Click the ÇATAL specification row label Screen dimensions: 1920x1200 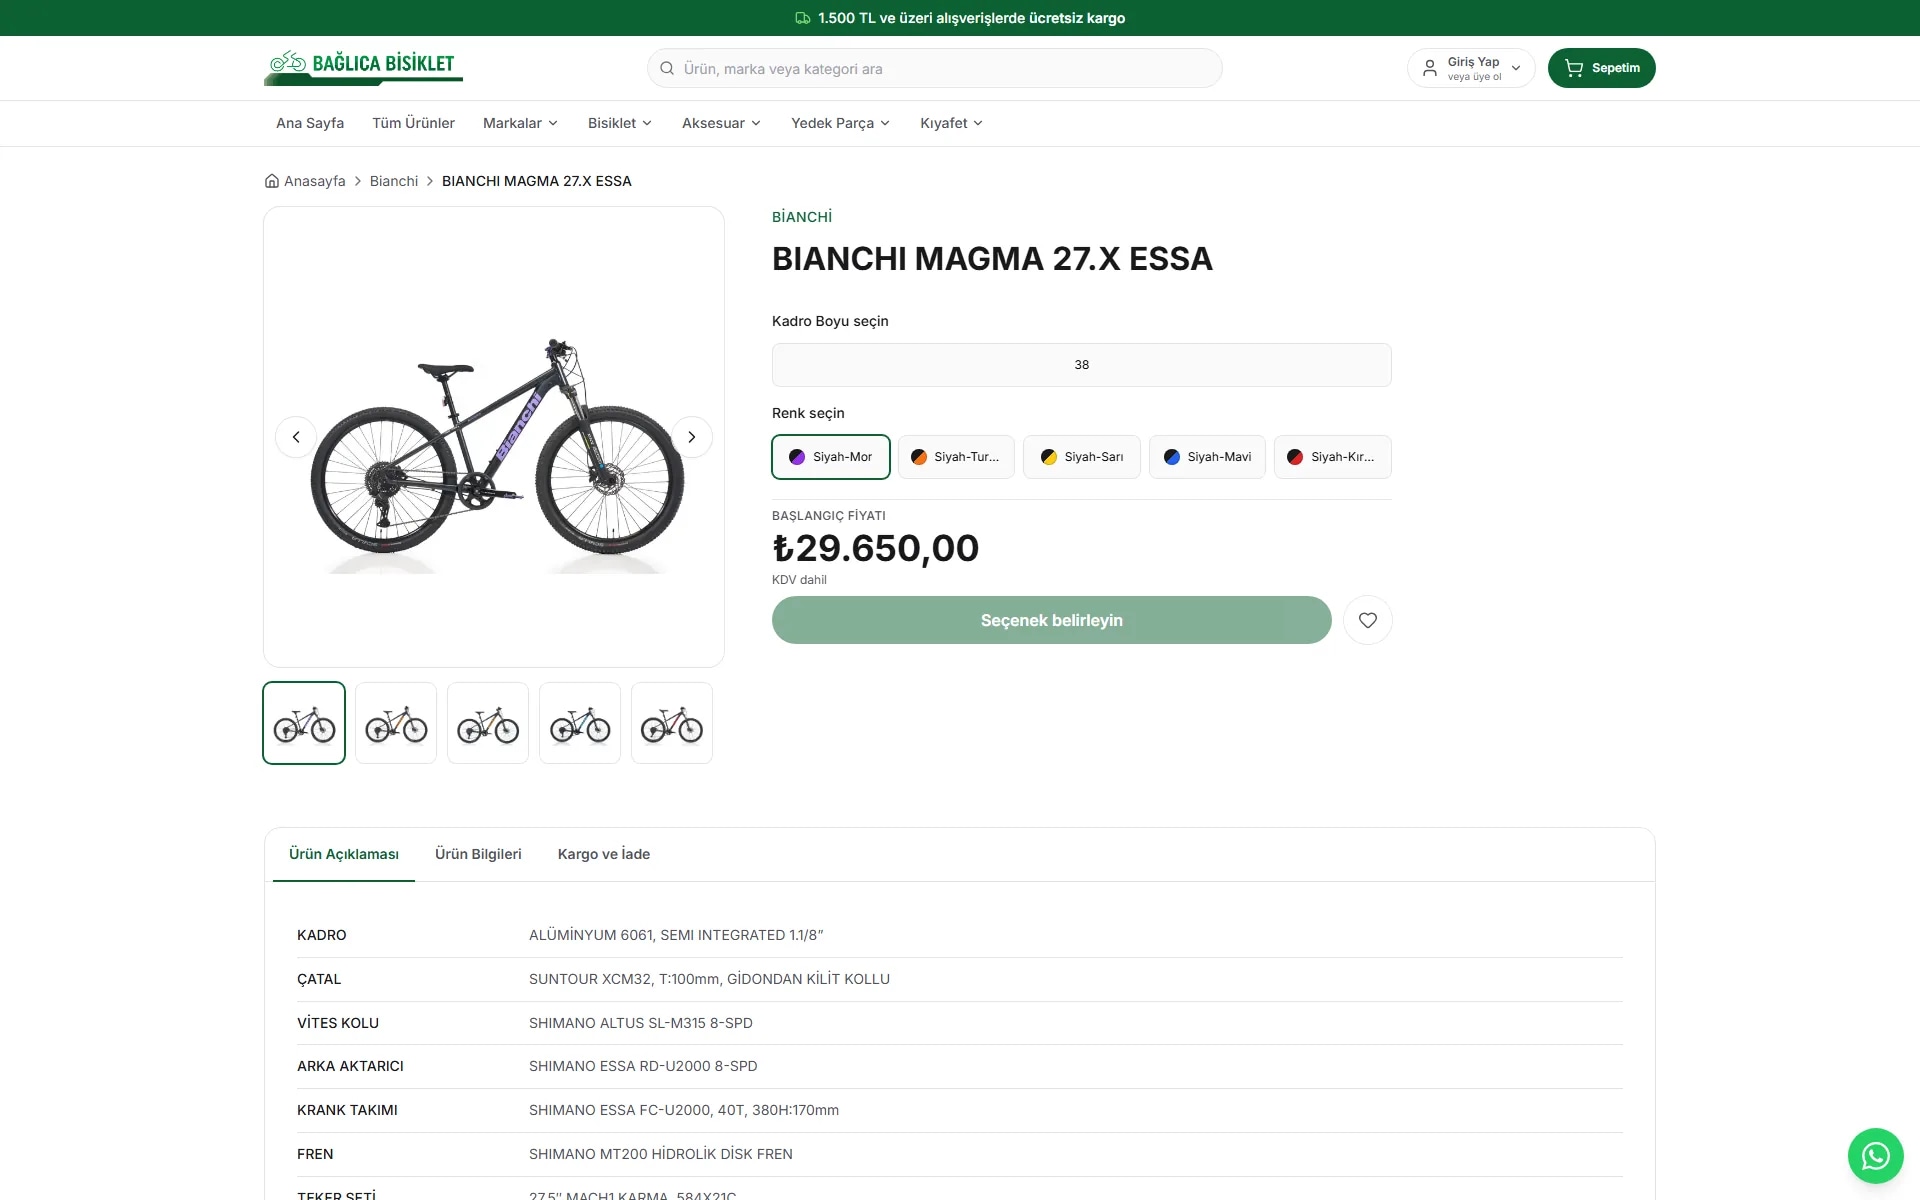click(x=319, y=979)
